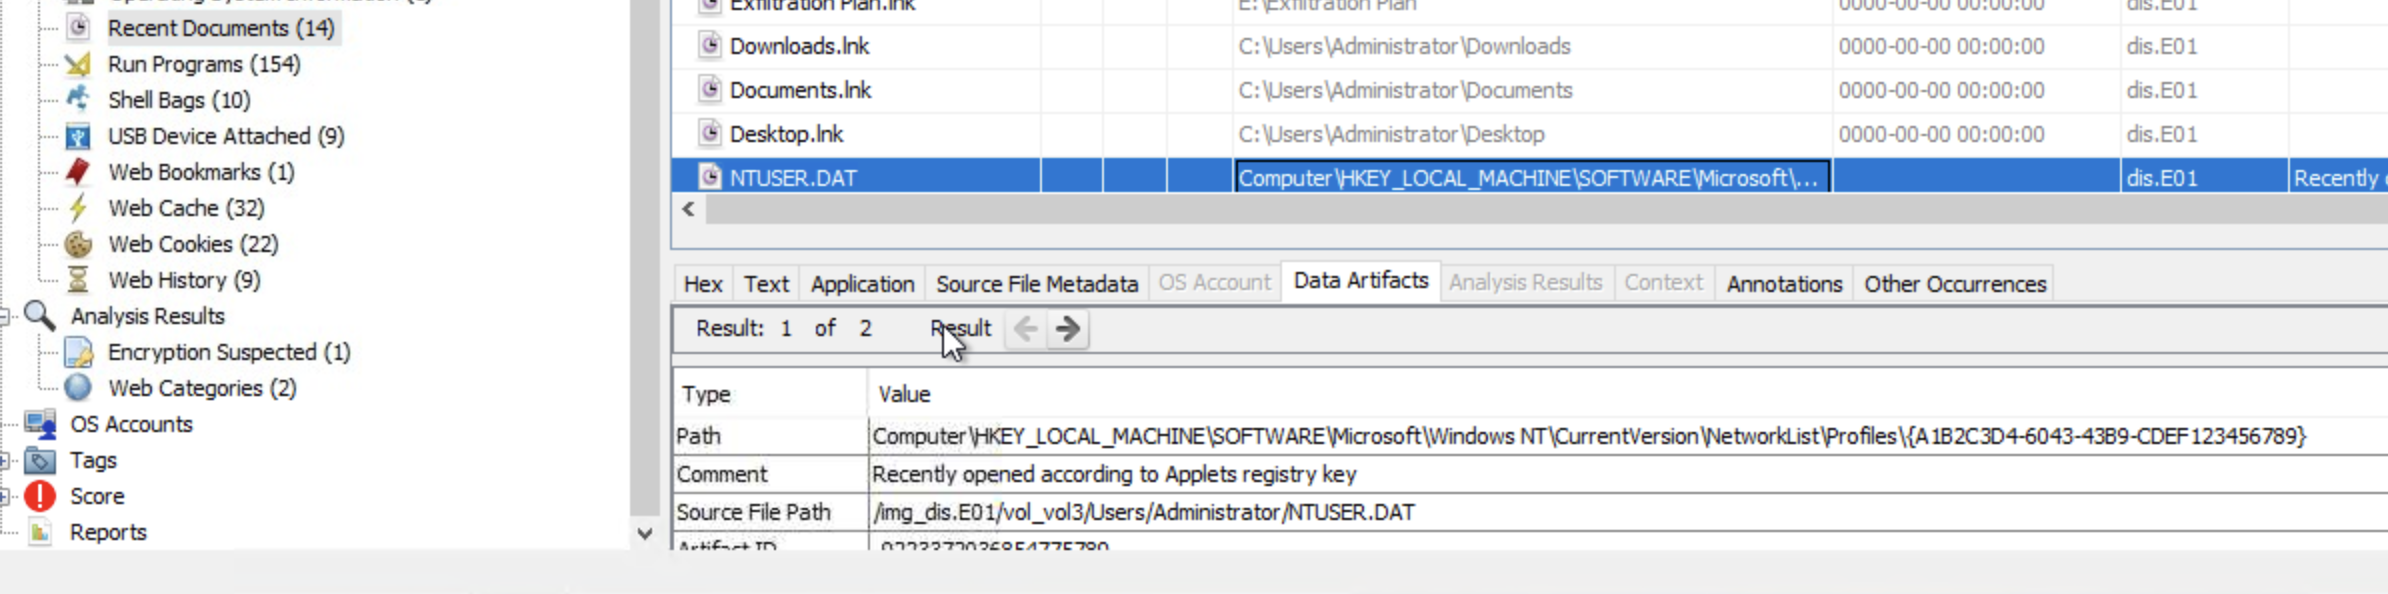Open the Web History hourglass icon
The width and height of the screenshot is (2388, 594).
coord(78,280)
